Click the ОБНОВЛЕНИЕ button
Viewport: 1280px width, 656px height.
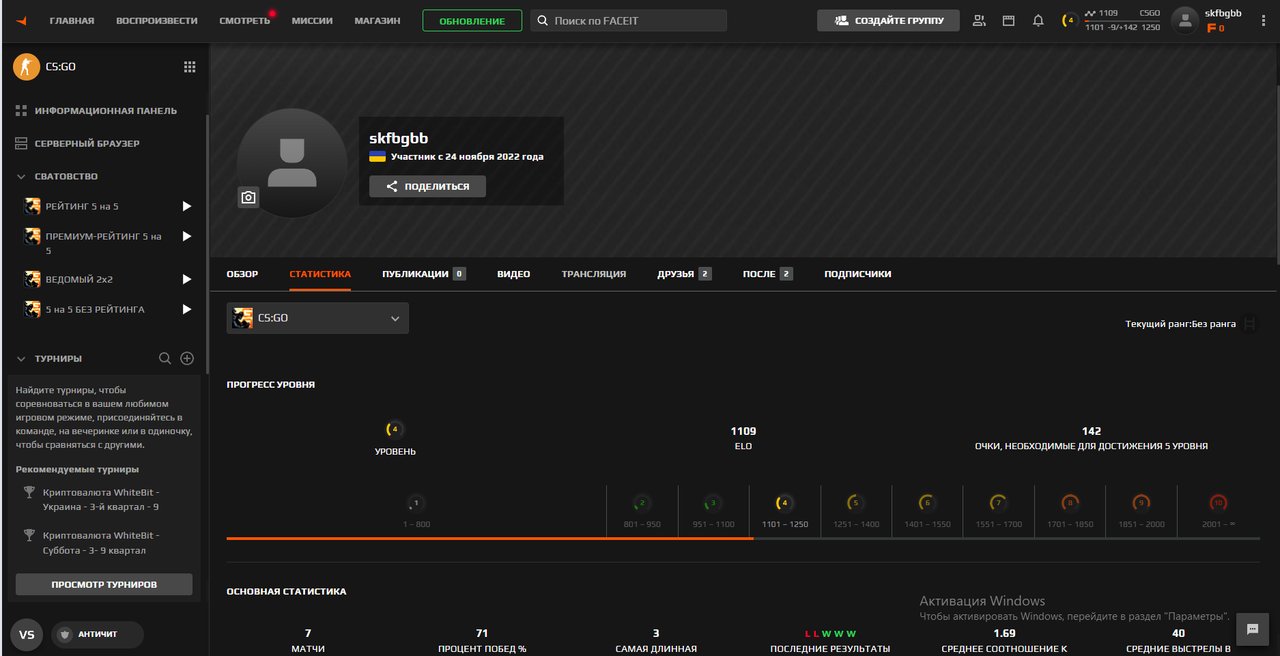click(472, 21)
